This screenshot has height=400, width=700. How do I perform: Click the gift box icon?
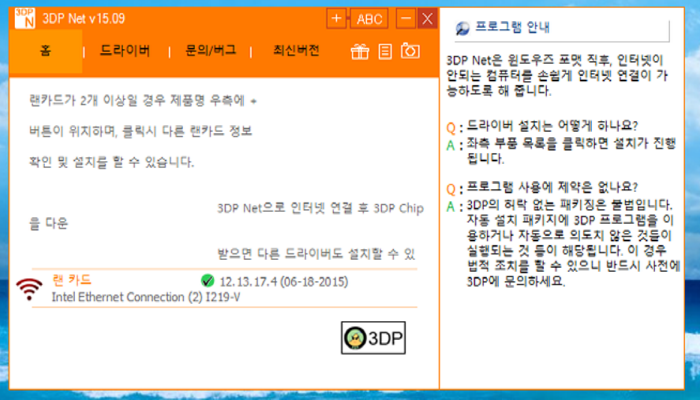tap(359, 51)
